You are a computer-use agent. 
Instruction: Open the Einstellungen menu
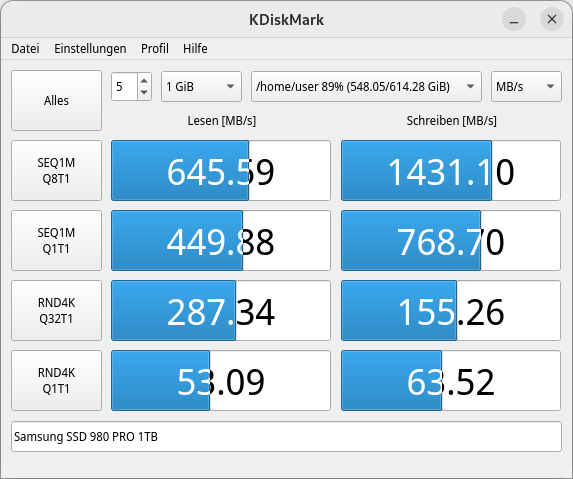coord(90,49)
